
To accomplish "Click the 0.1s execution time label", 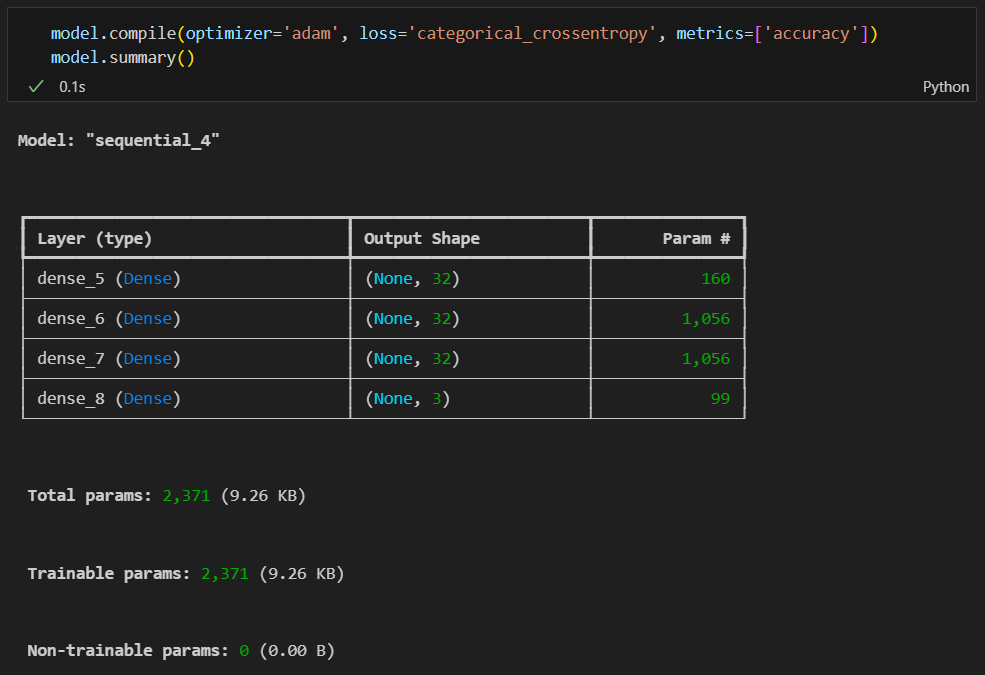I will tap(72, 87).
